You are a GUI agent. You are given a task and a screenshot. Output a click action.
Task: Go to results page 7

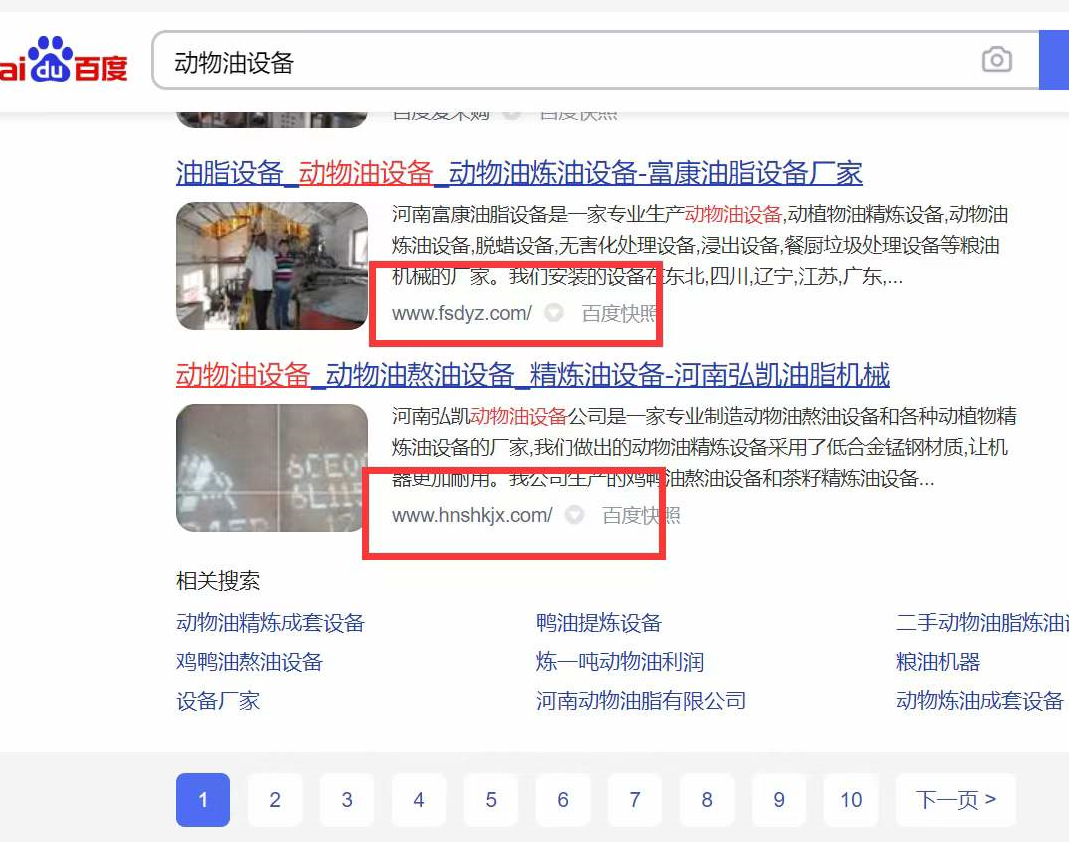[635, 800]
